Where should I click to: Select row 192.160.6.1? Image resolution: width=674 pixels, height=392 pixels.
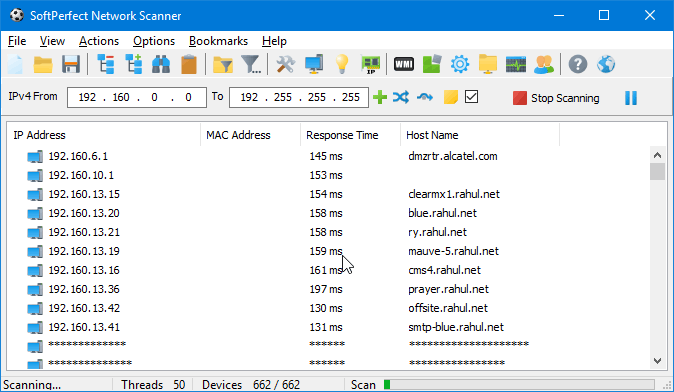pos(329,156)
